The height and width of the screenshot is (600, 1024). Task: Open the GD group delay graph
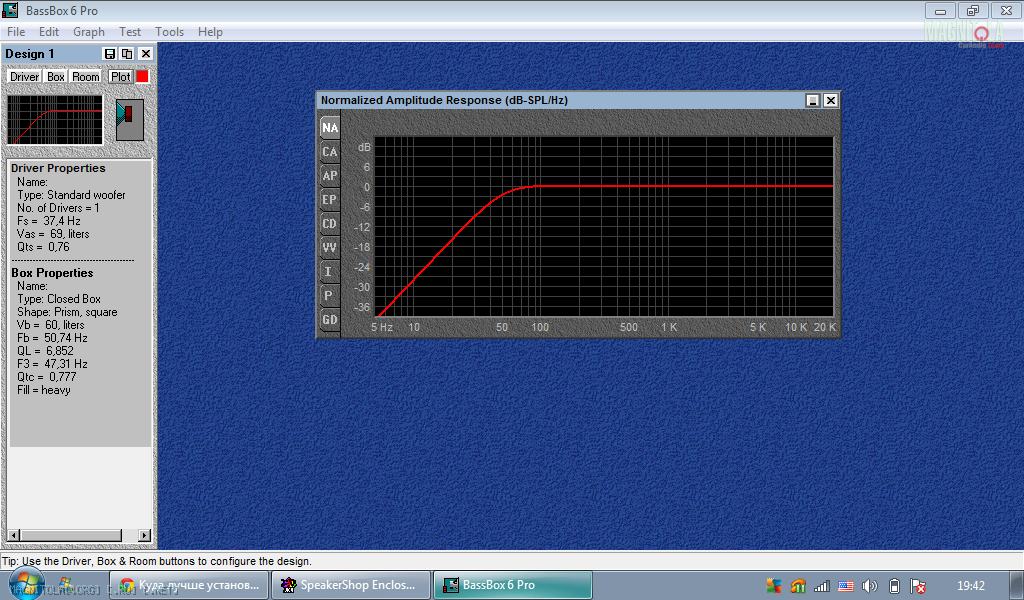point(329,320)
